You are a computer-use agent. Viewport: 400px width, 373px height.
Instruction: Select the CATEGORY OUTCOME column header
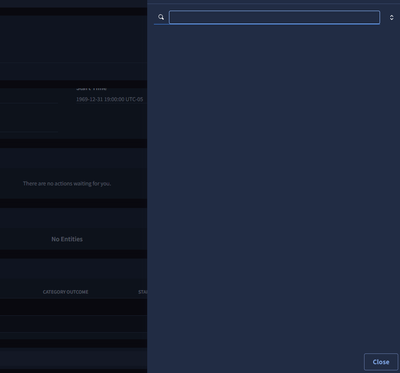[x=65, y=292]
